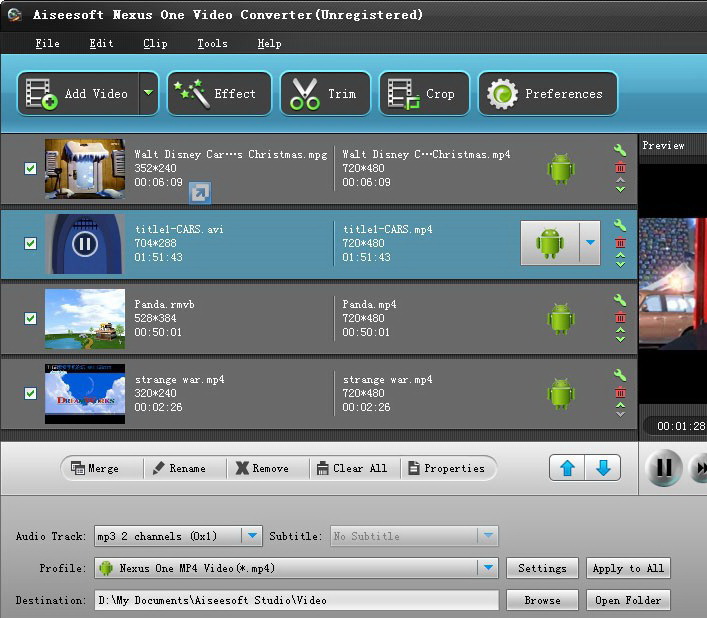Select the strange war.mp4 DreamWorks thumbnail
This screenshot has width=707, height=618.
point(85,394)
